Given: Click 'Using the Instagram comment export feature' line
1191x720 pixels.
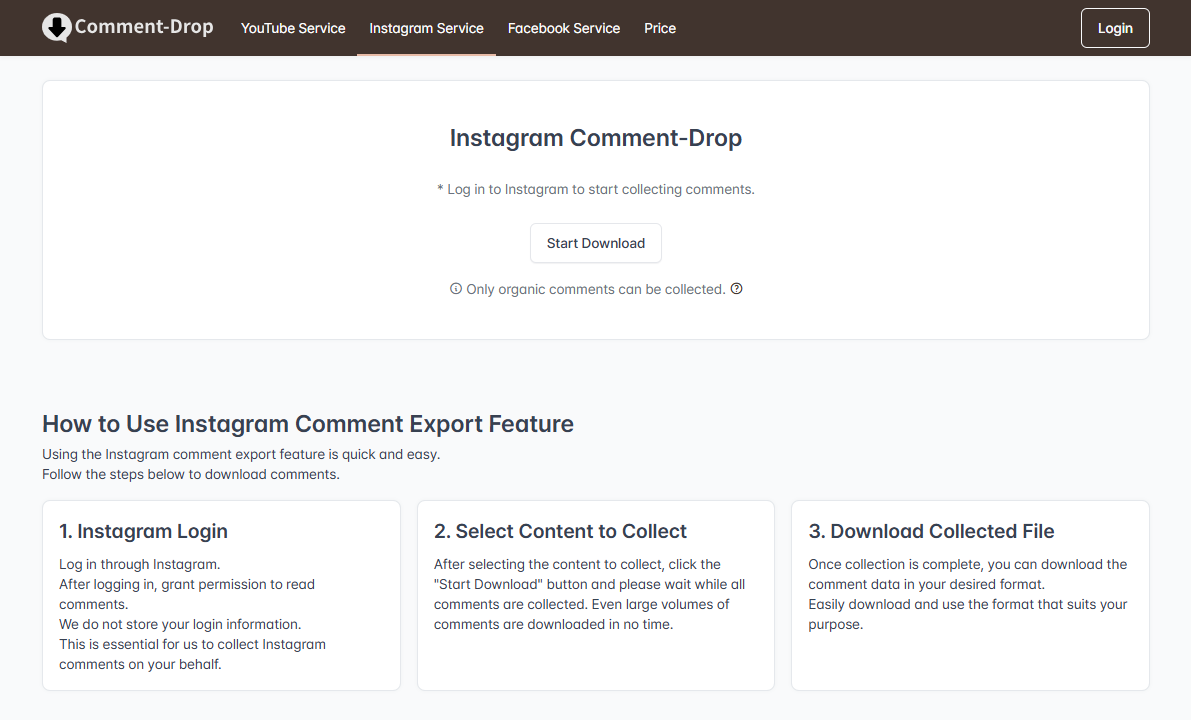Looking at the screenshot, I should pyautogui.click(x=241, y=454).
